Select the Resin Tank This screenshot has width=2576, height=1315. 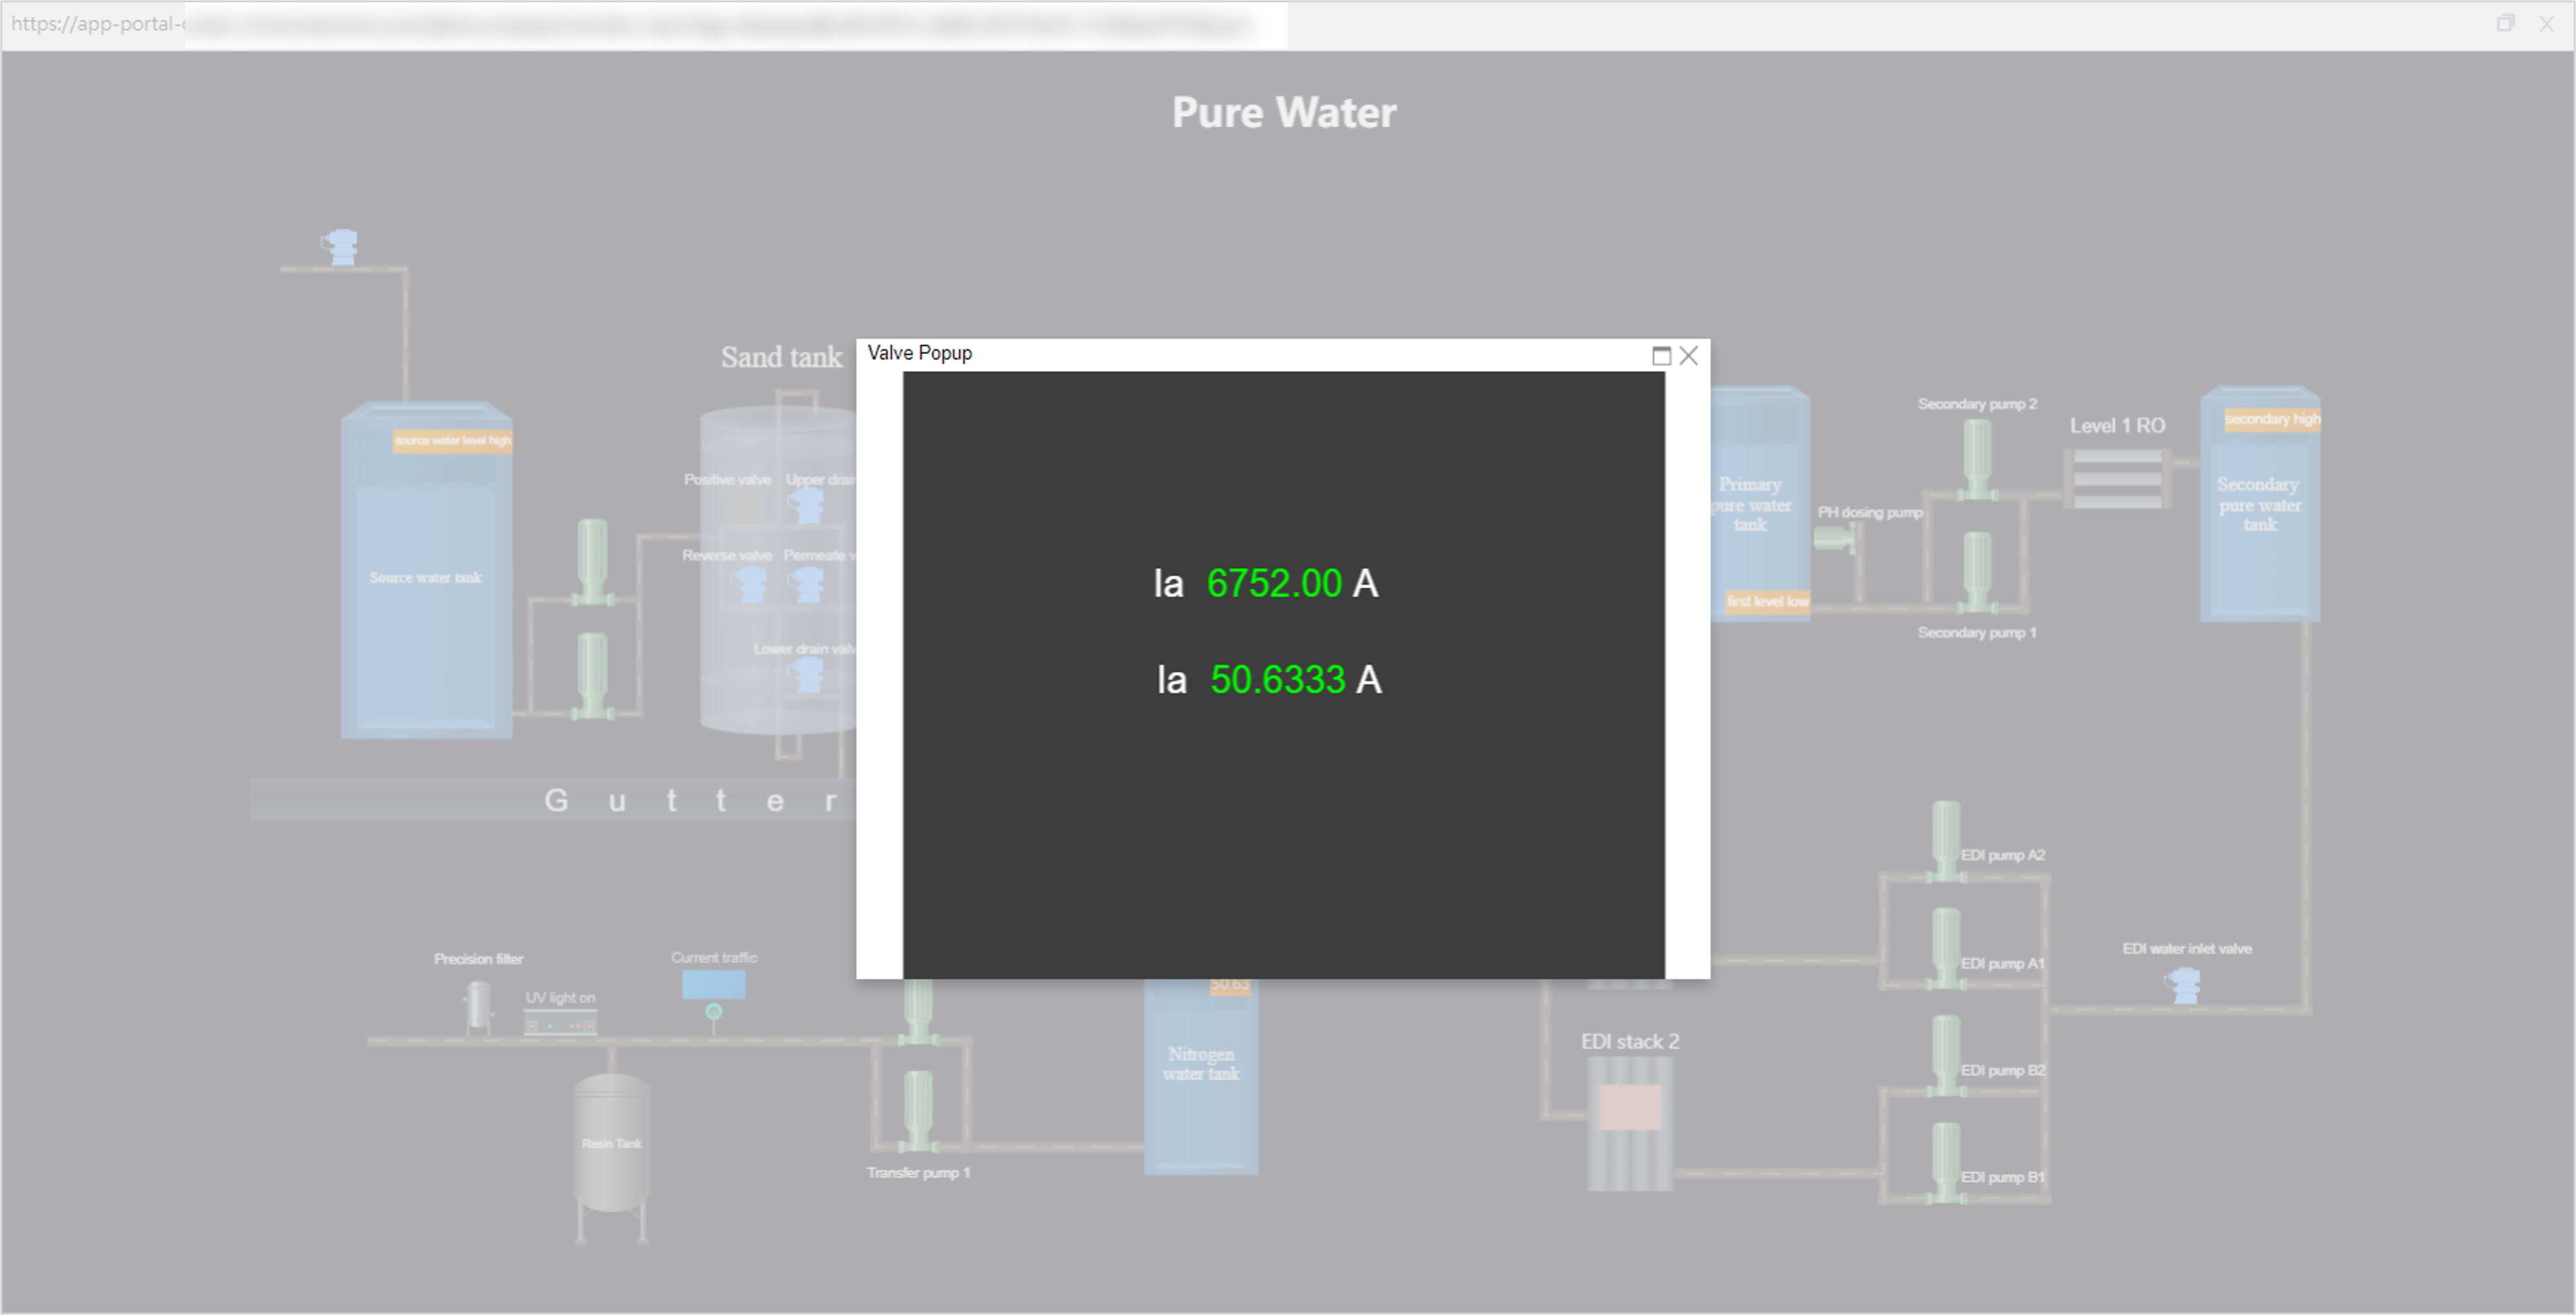611,1143
